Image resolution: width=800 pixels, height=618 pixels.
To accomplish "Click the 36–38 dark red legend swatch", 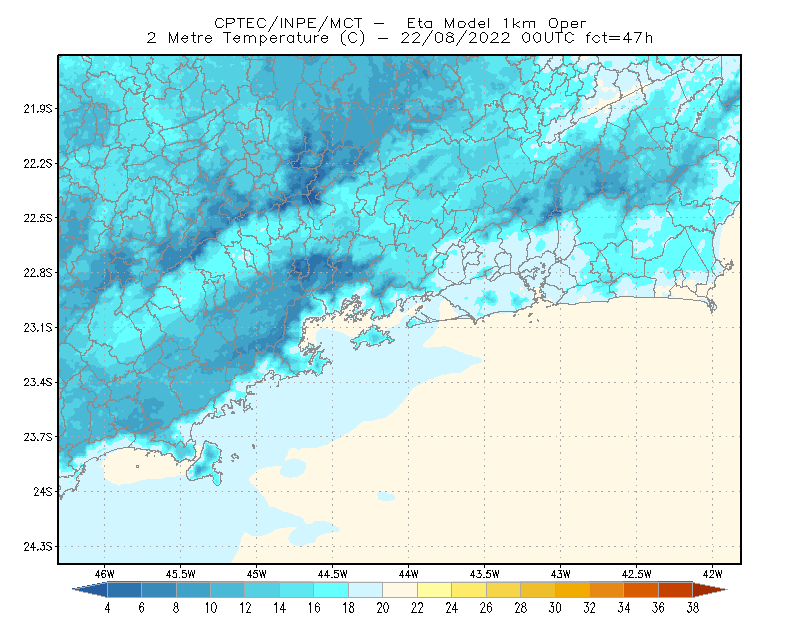I will click(x=676, y=590).
